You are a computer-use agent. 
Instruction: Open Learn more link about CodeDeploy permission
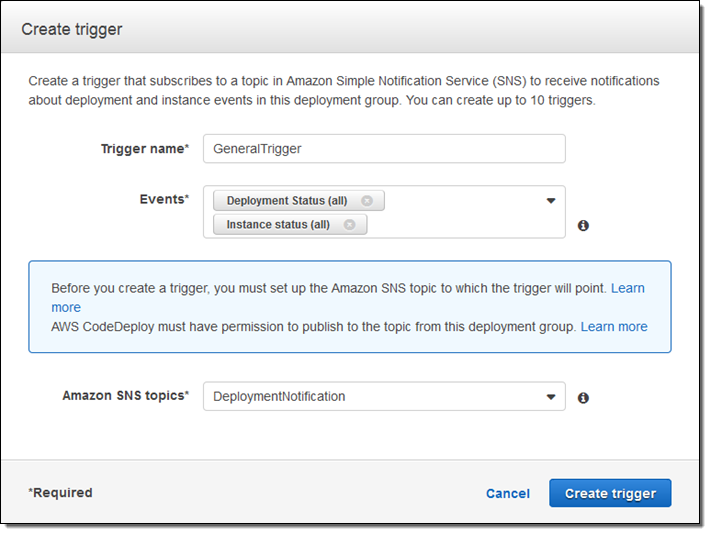614,327
